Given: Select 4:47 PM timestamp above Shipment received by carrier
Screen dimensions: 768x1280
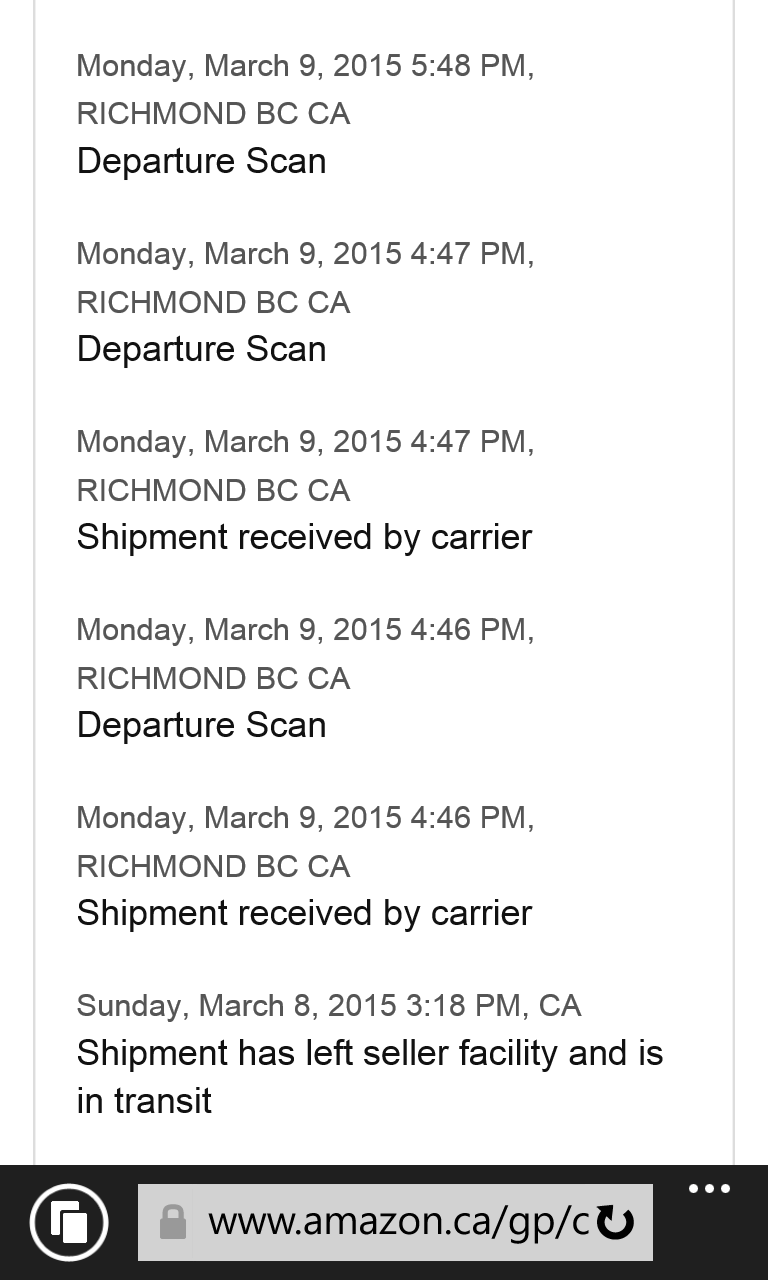Looking at the screenshot, I should pyautogui.click(x=305, y=442).
